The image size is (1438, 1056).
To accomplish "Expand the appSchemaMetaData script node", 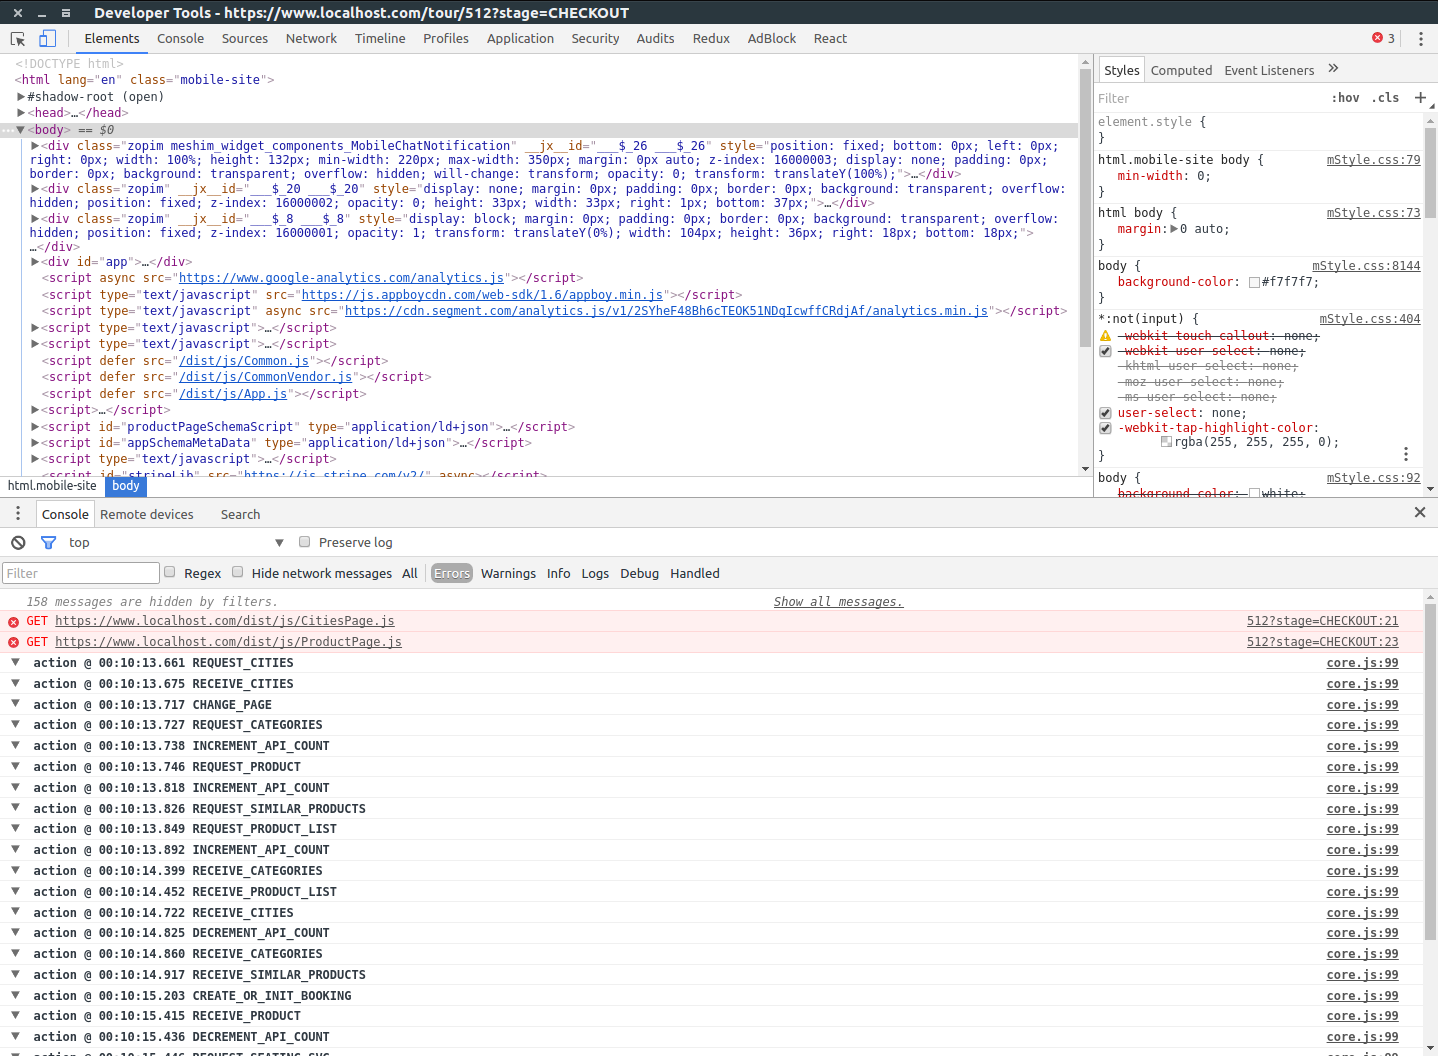I will coord(36,443).
